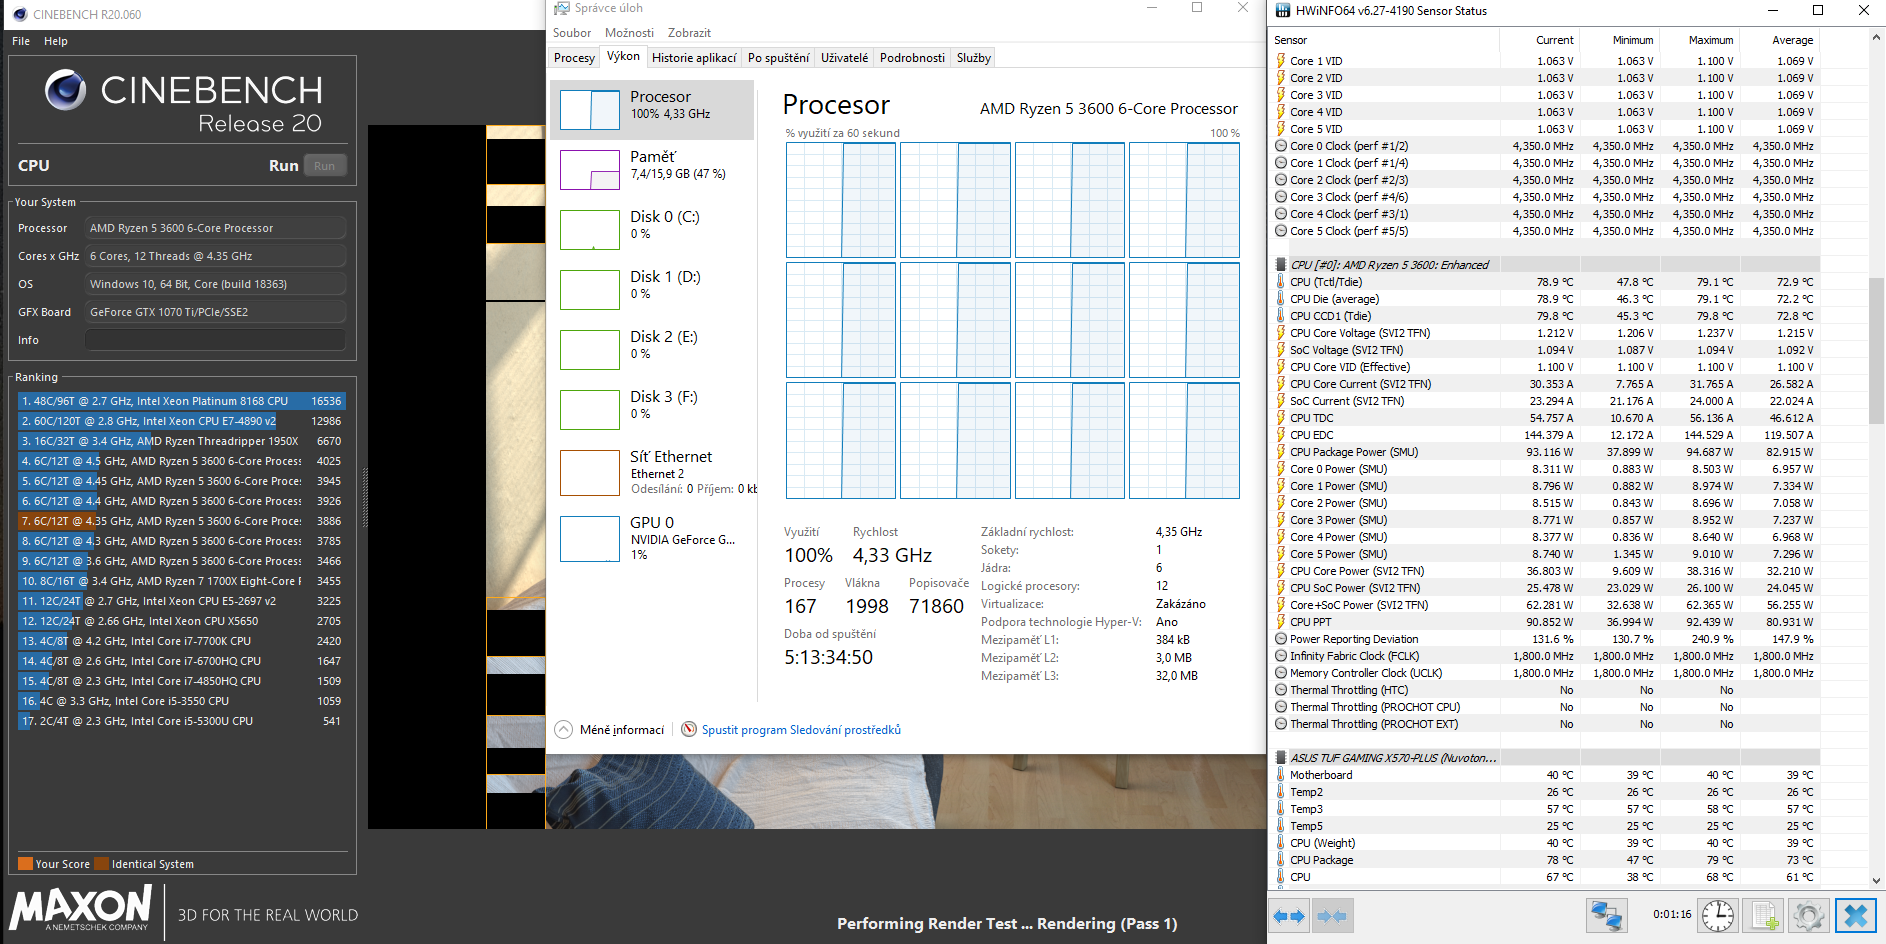The image size is (1886, 944).
Task: Switch to the Podrobnosti tab
Action: tap(912, 58)
